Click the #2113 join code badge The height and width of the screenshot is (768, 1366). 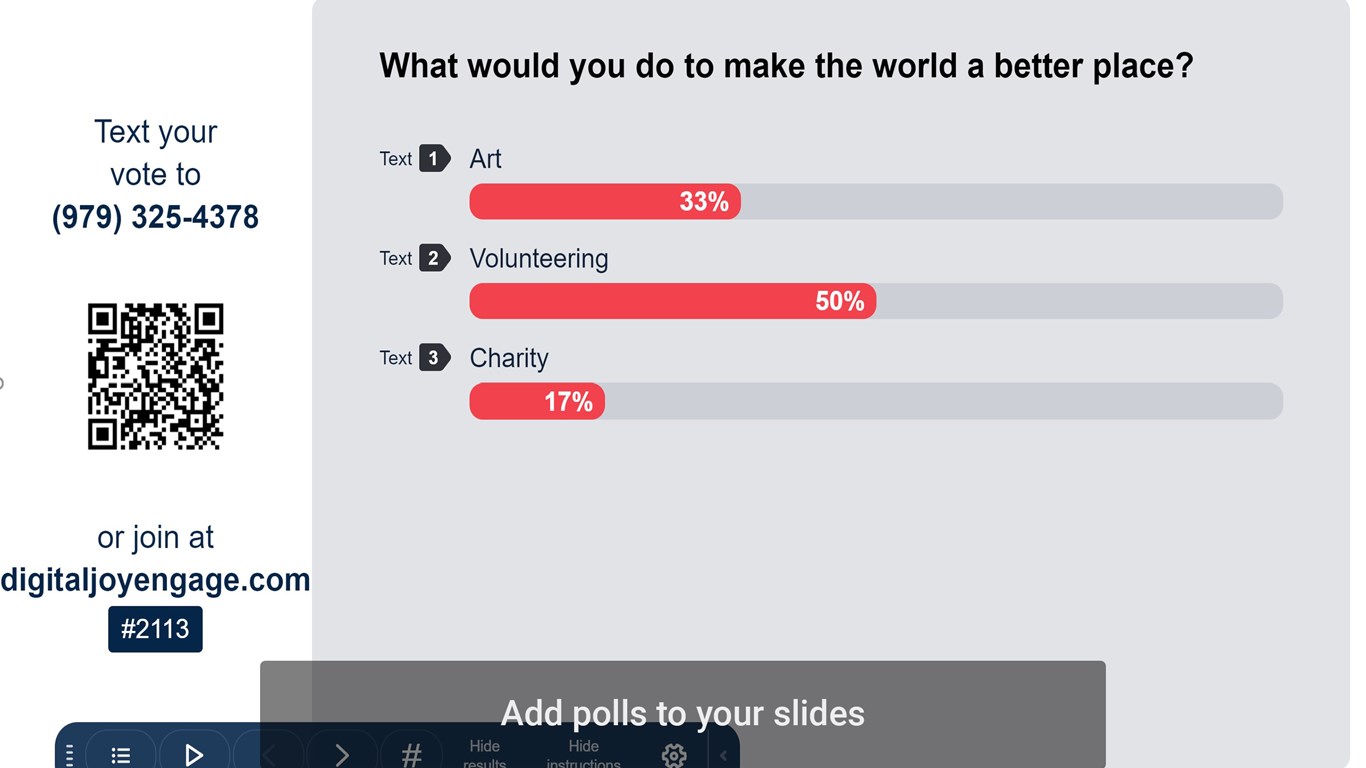(155, 629)
